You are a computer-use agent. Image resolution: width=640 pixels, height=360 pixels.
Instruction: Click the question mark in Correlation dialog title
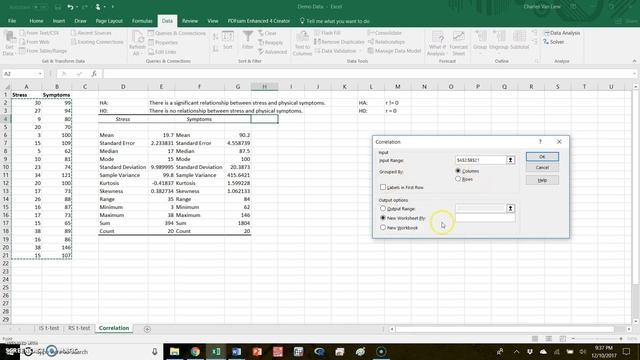[x=540, y=142]
